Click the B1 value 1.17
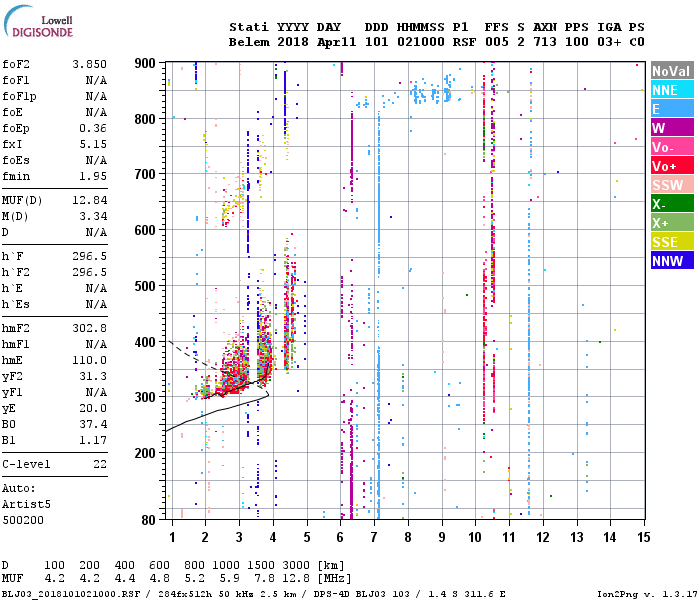 [x=93, y=441]
